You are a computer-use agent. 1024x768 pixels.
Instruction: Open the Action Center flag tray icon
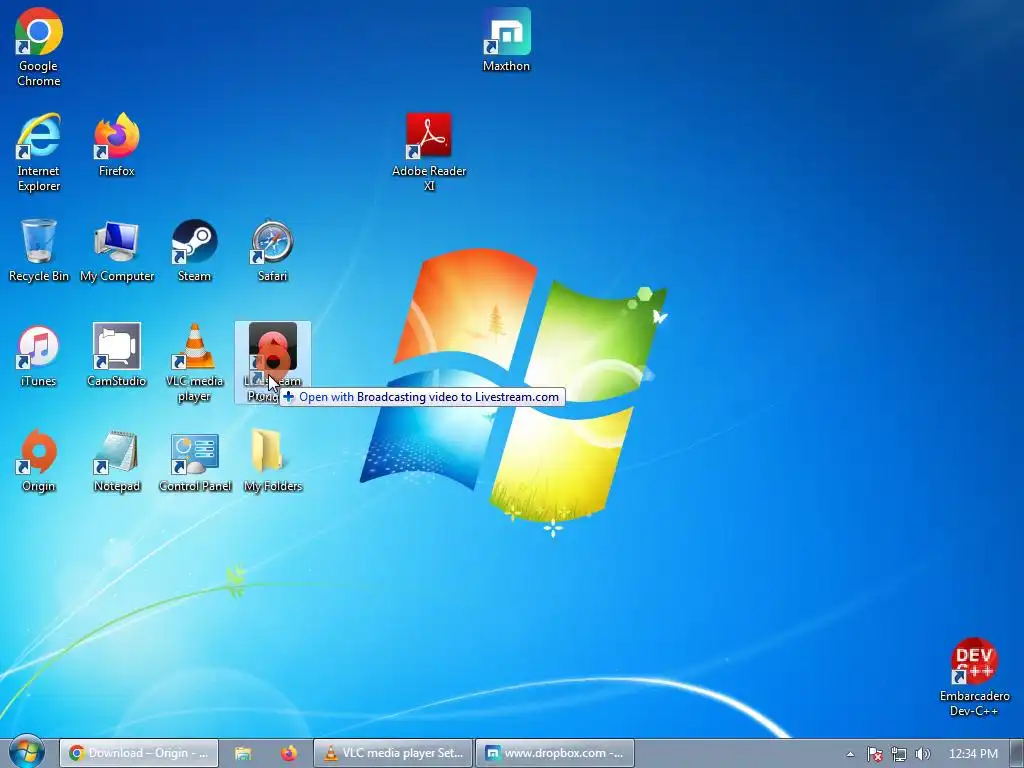874,754
